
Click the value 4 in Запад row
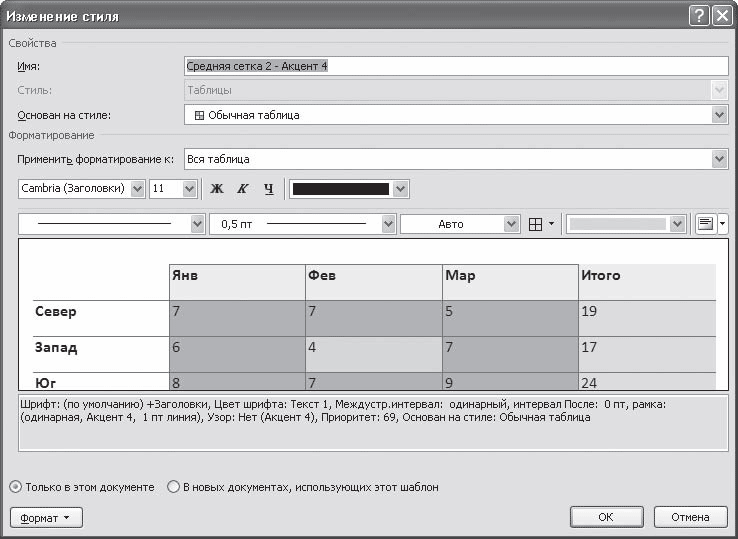[x=312, y=347]
